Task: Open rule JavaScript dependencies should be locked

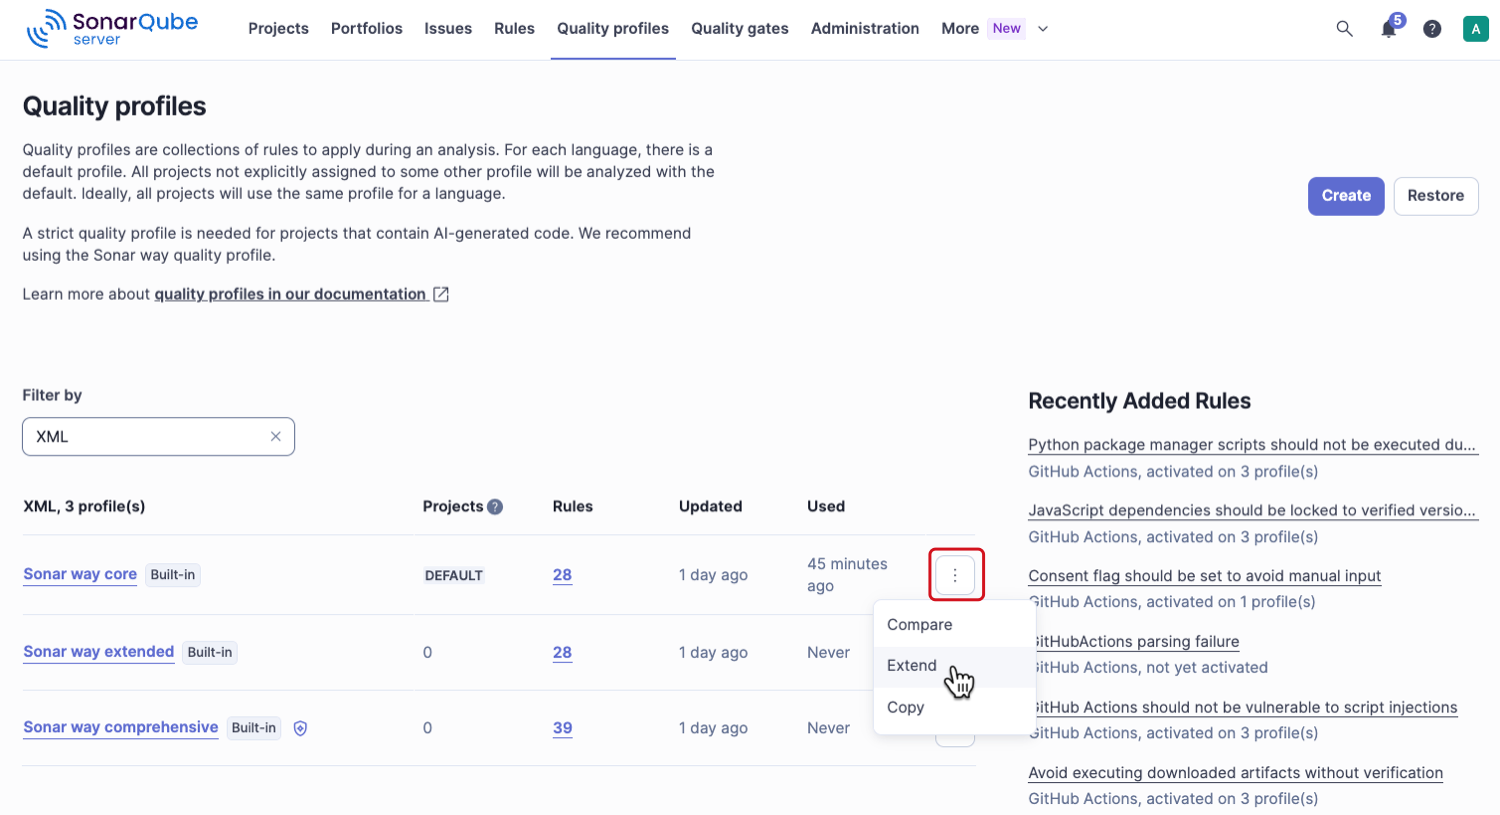Action: pyautogui.click(x=1252, y=510)
